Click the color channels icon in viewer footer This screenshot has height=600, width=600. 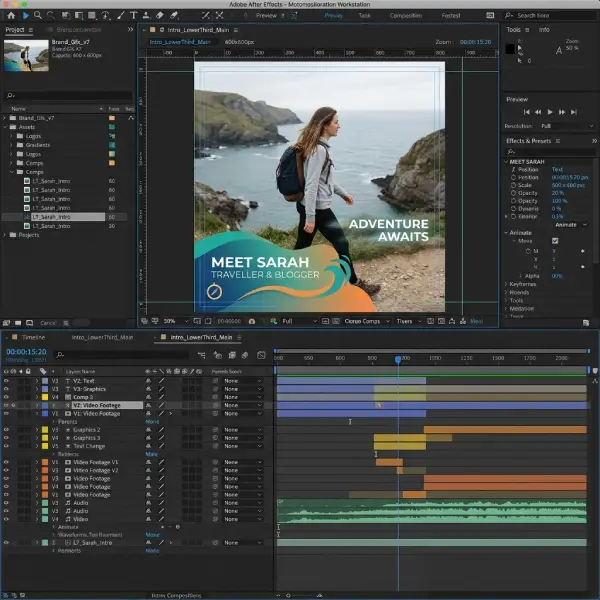274,321
